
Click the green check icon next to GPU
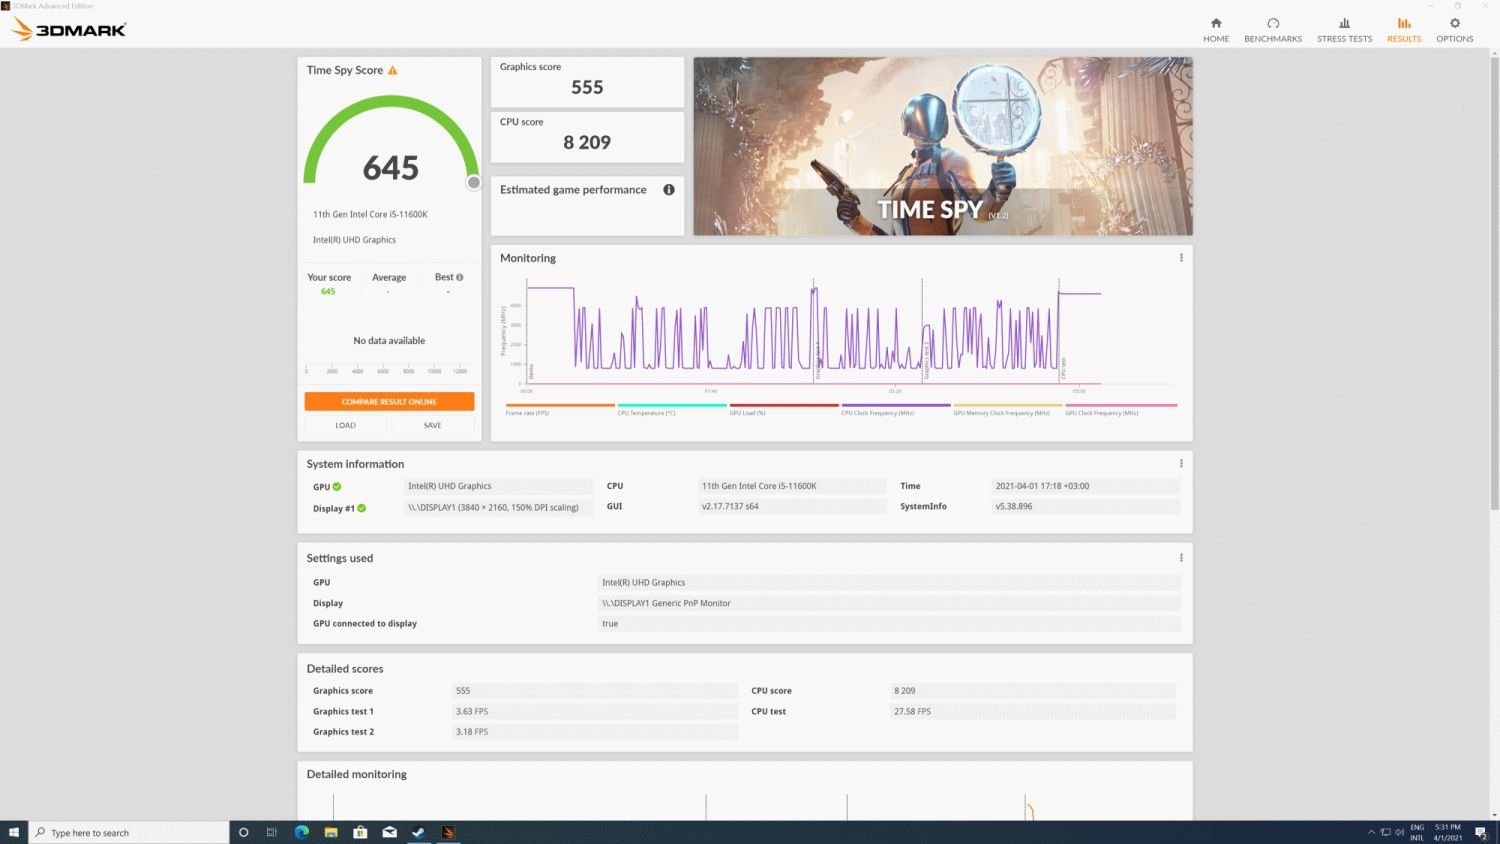[337, 487]
